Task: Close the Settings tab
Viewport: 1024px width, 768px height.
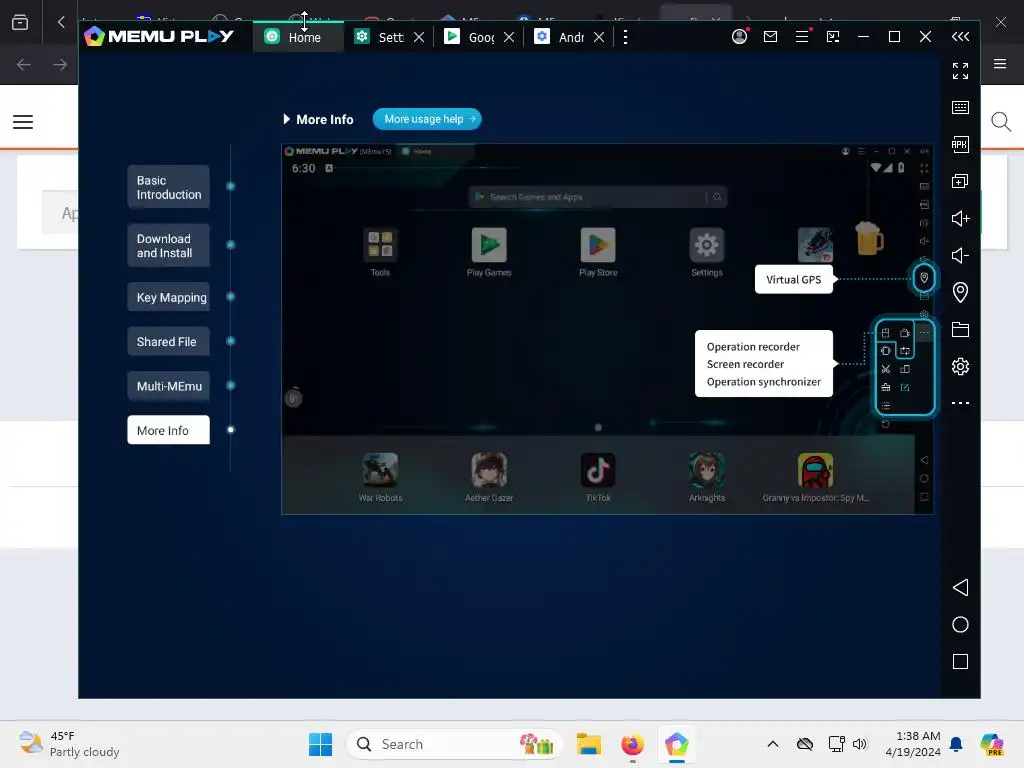Action: pyautogui.click(x=419, y=37)
